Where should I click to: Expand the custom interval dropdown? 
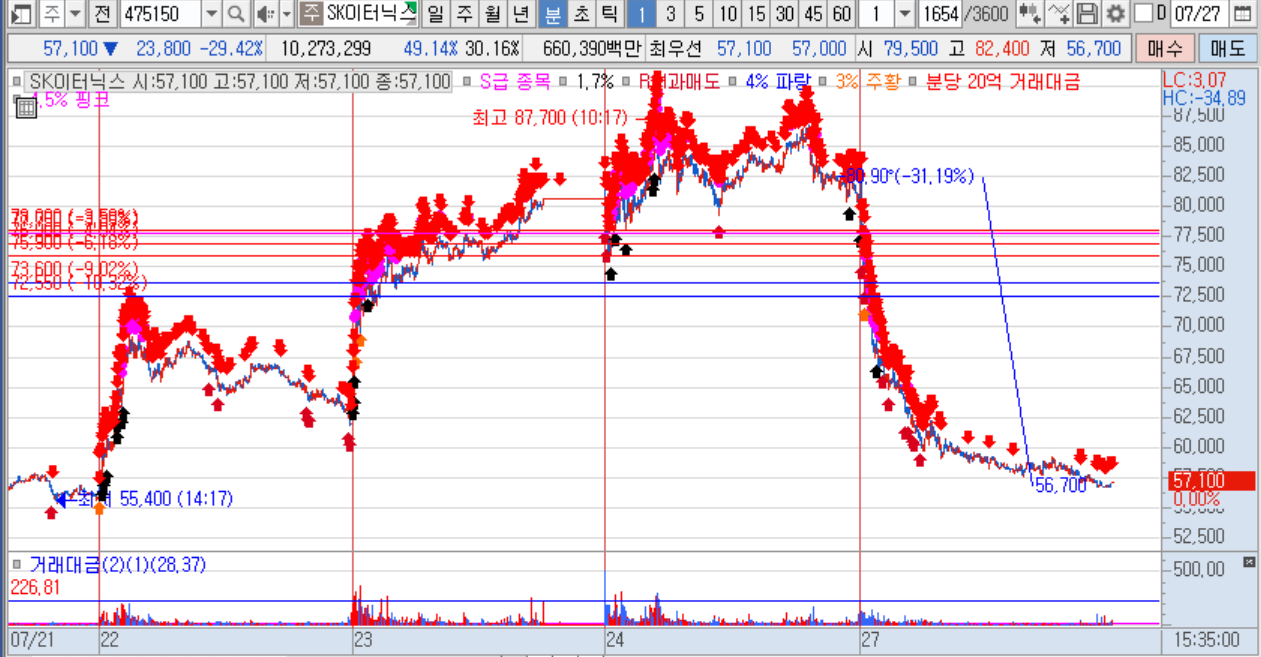tap(905, 14)
